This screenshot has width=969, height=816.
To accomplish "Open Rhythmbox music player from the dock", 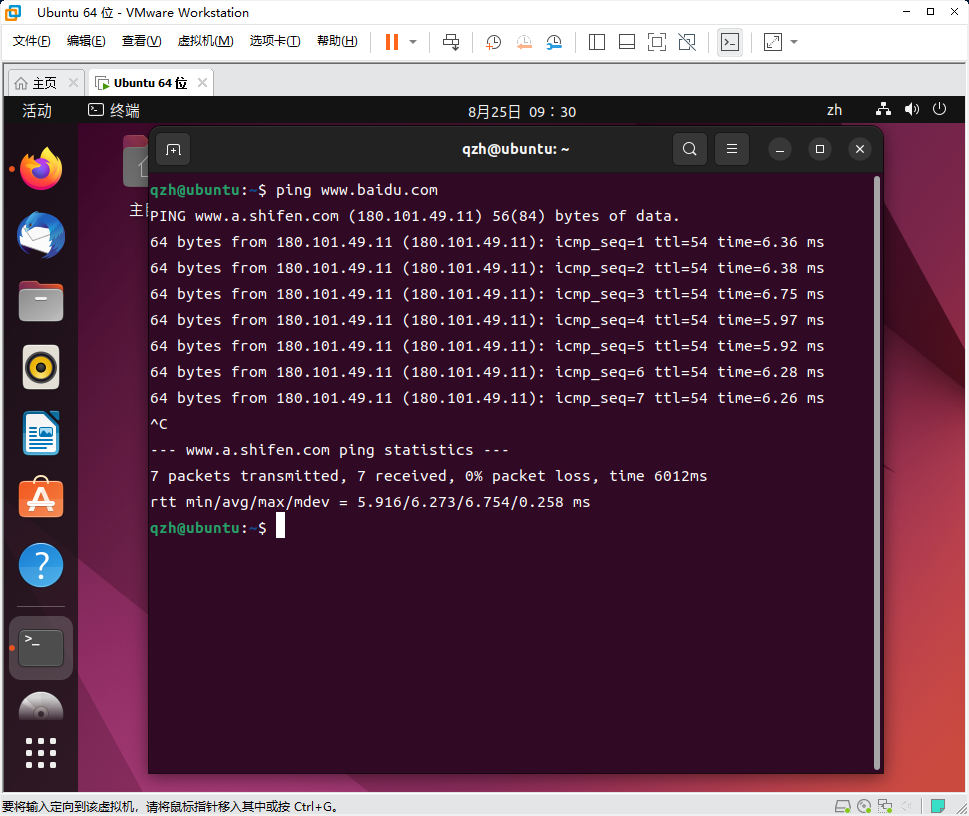I will [41, 367].
